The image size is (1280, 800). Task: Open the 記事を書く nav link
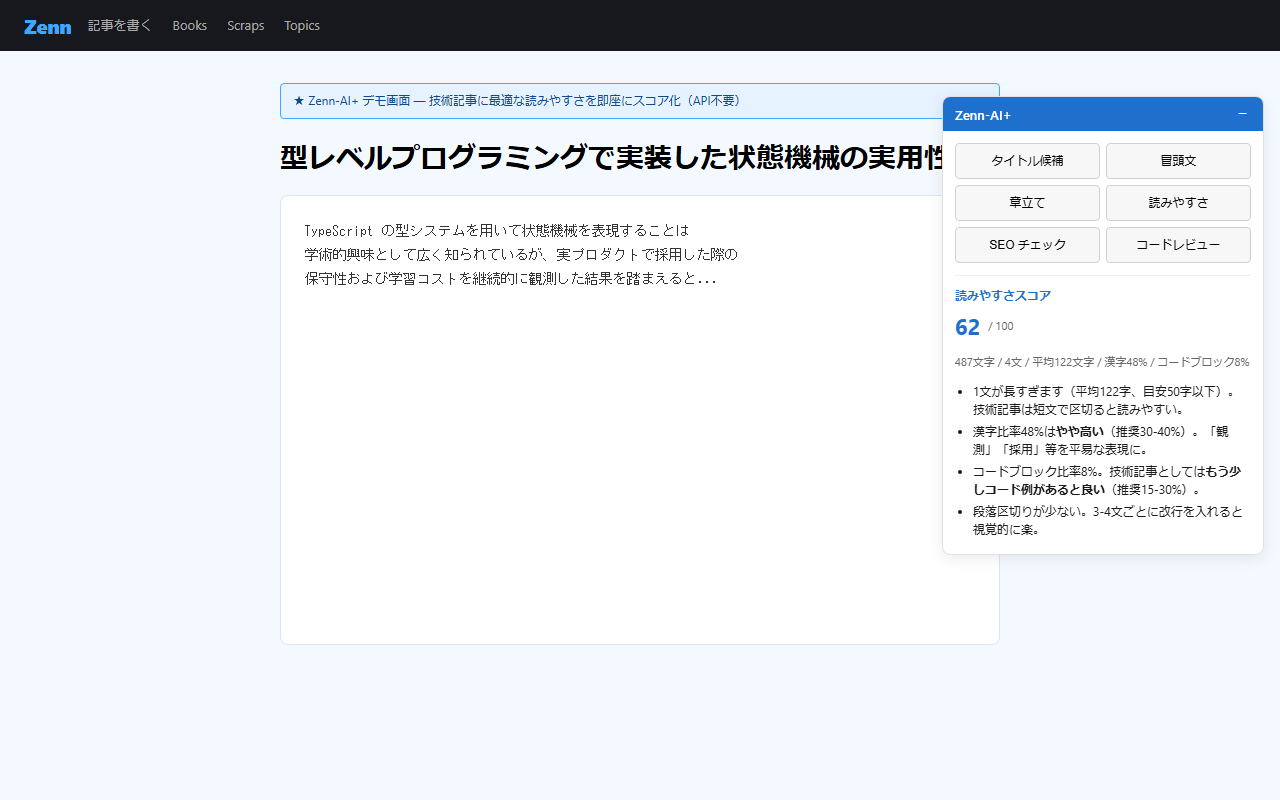point(120,25)
